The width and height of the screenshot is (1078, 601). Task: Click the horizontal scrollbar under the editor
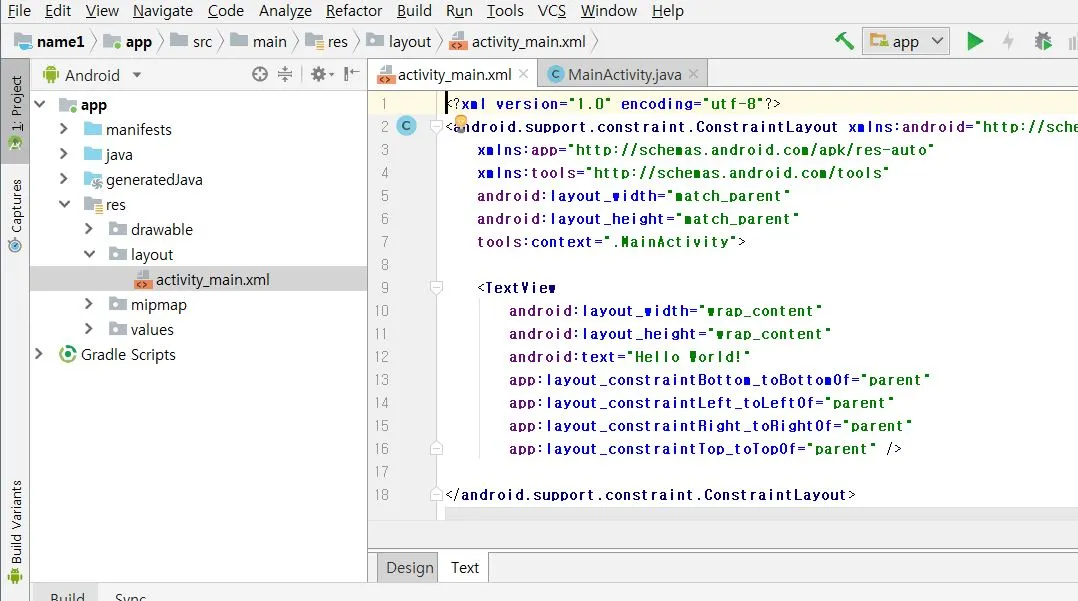[x=761, y=514]
